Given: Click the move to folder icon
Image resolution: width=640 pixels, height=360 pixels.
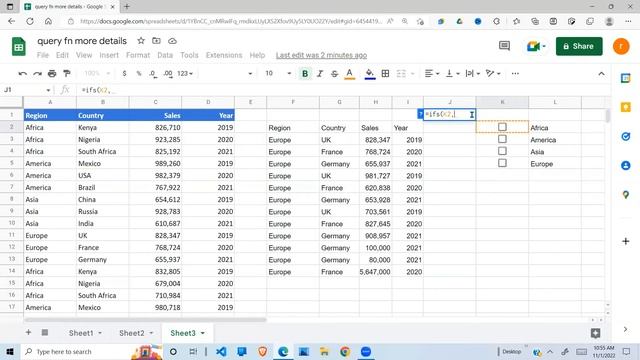Looking at the screenshot, I should [x=156, y=41].
